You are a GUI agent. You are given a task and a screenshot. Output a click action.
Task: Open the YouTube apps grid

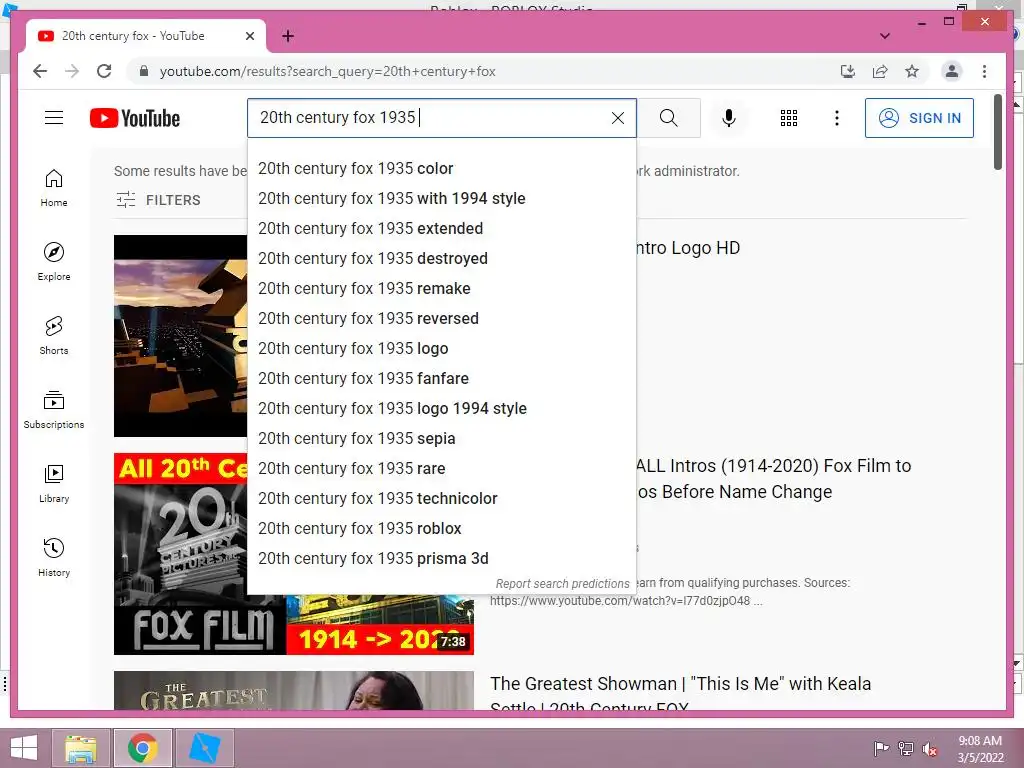[x=788, y=118]
